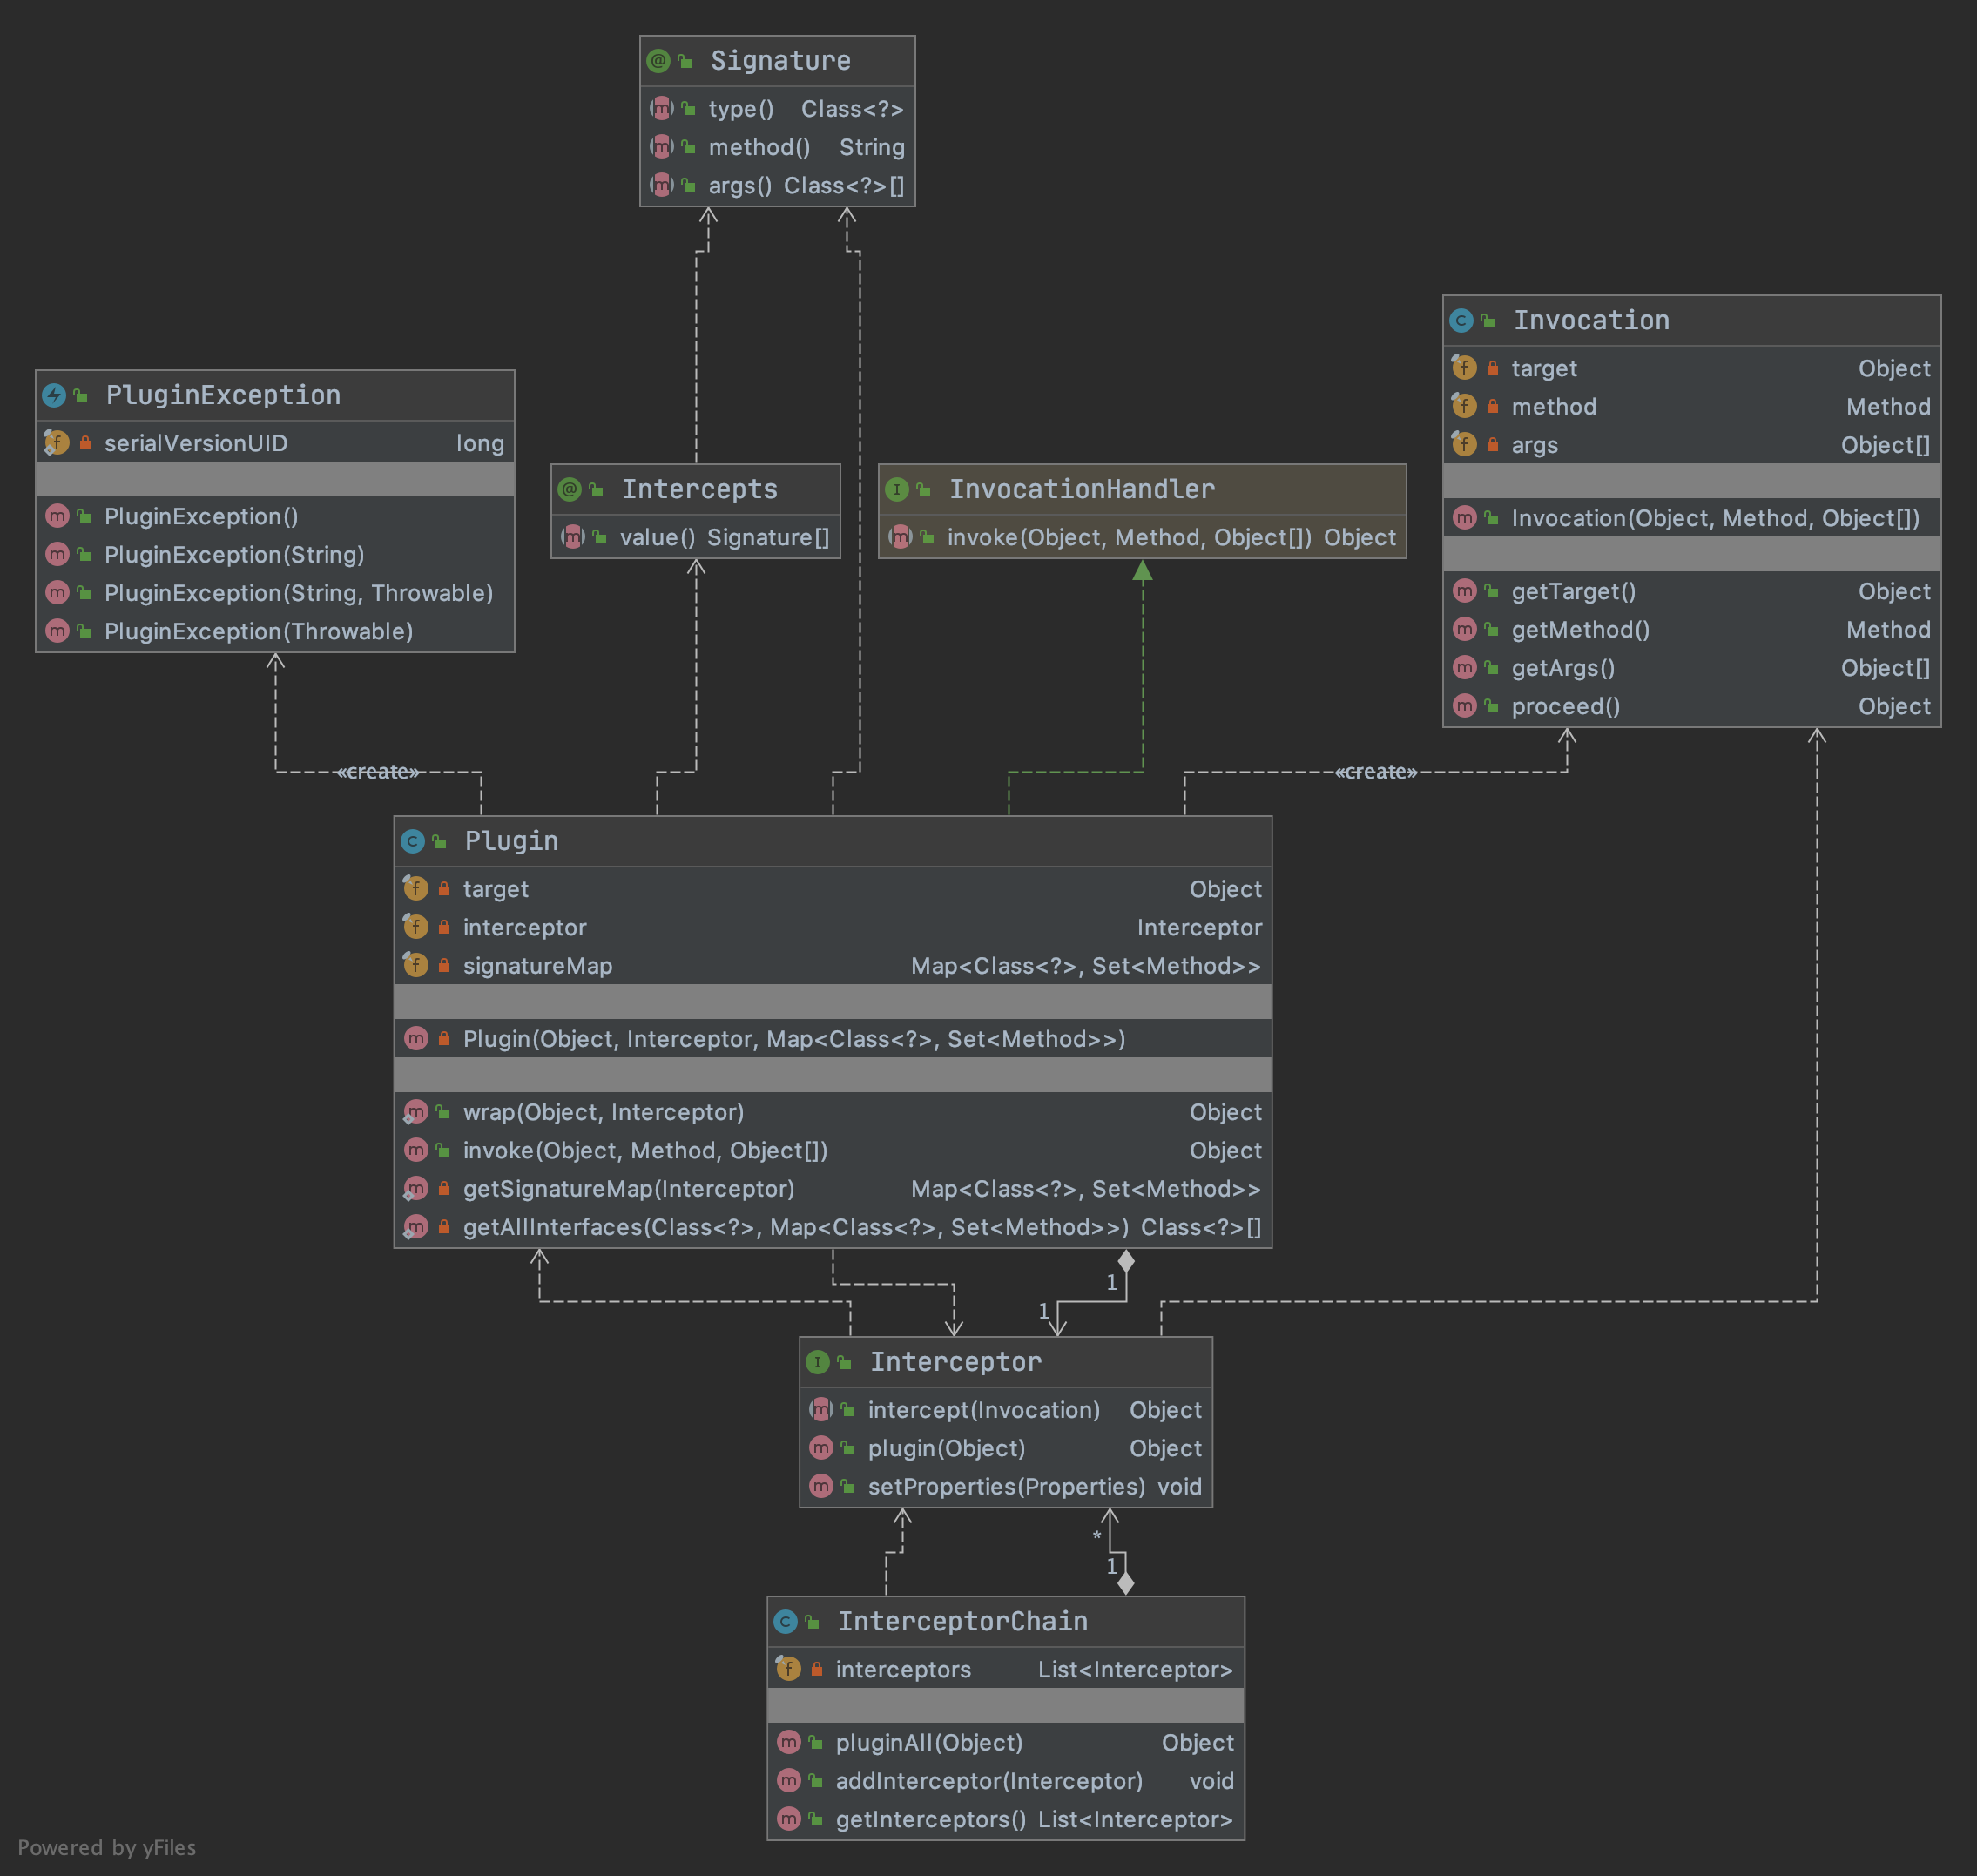Click the interface icon beside the Interceptor title
This screenshot has height=1876, width=1977.
pyautogui.click(x=817, y=1362)
